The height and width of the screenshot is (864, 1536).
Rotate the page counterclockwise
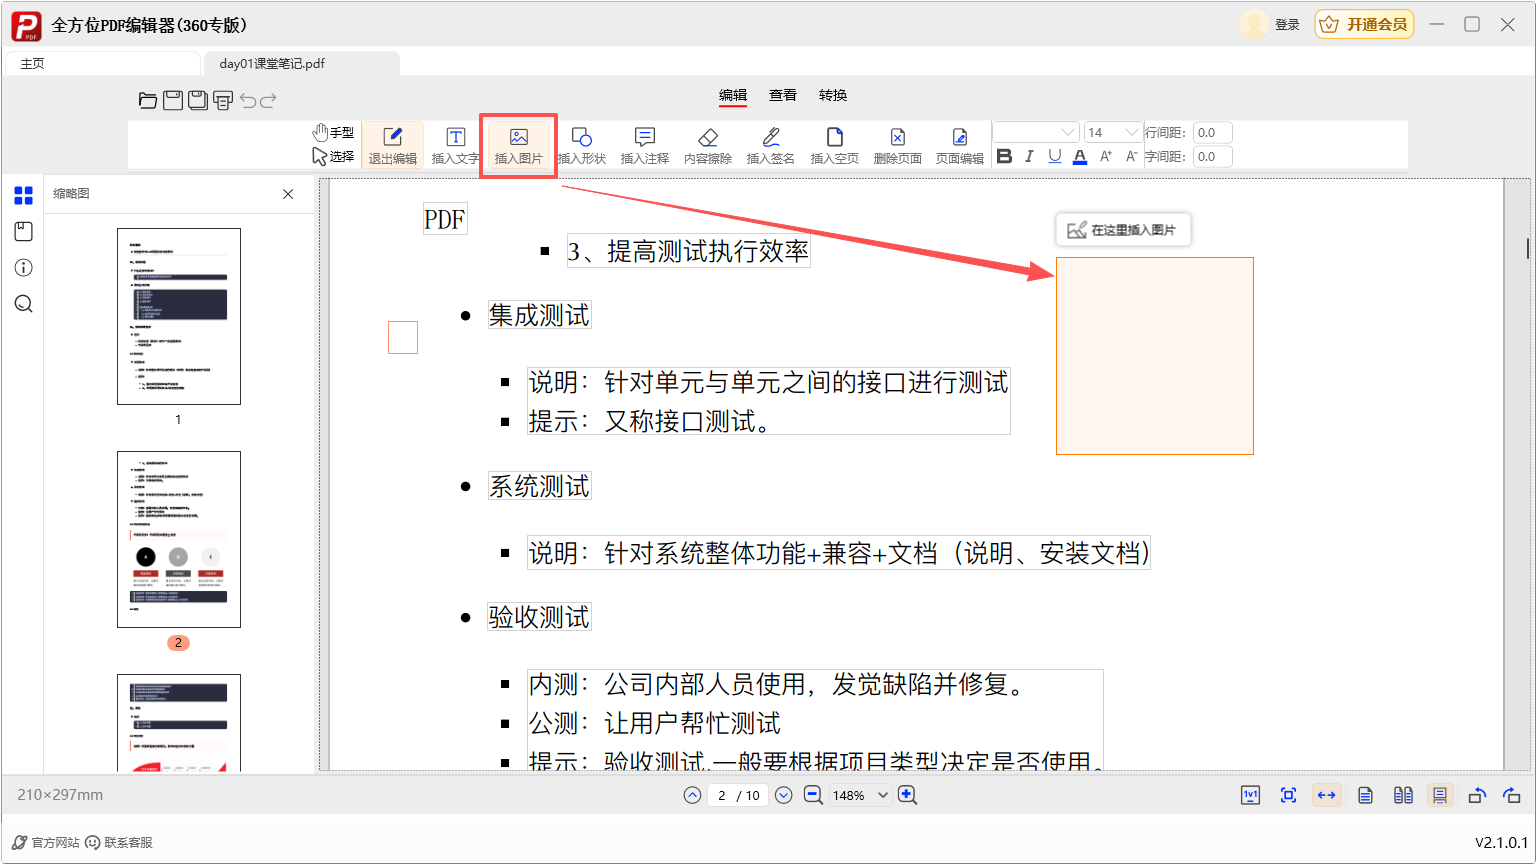1476,795
